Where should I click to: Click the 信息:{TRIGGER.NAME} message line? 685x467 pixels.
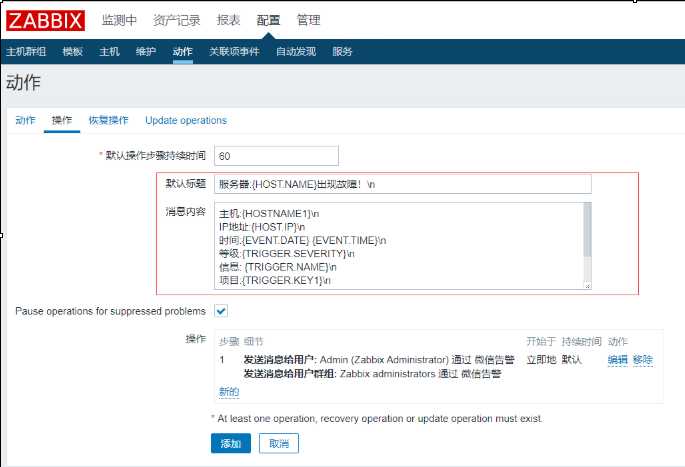(278, 267)
